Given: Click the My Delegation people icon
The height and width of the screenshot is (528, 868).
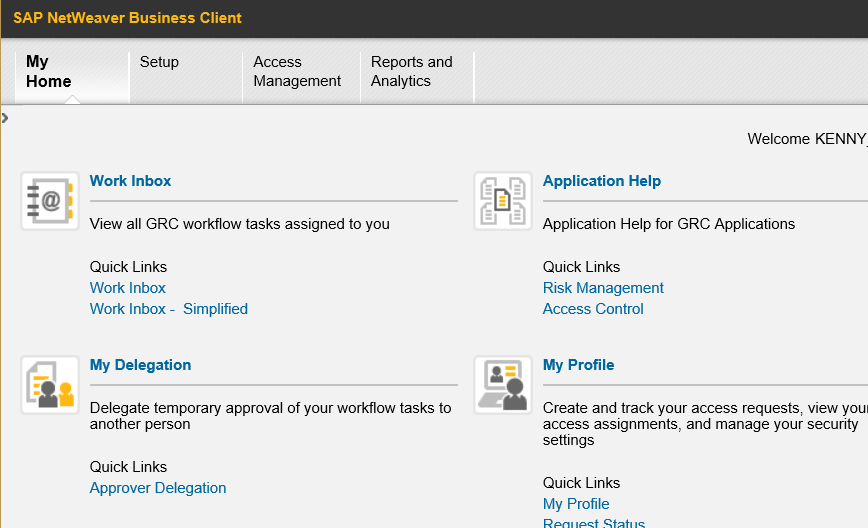Looking at the screenshot, I should tap(50, 385).
